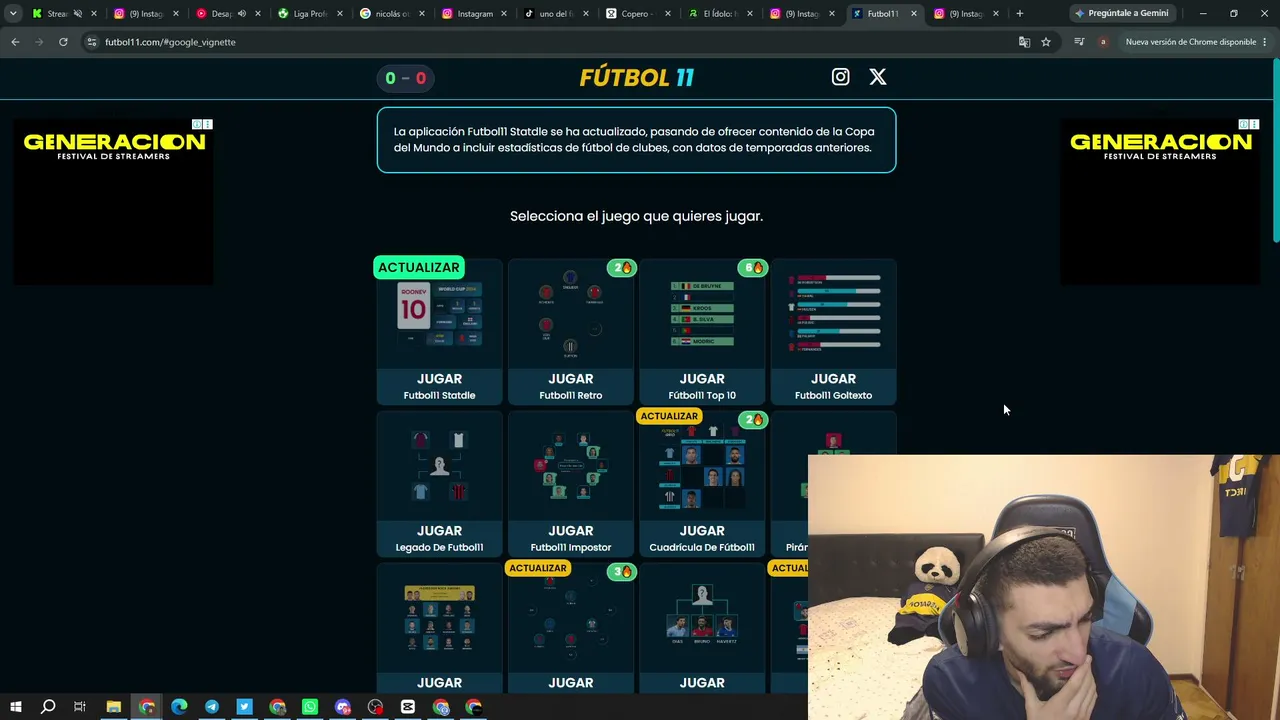Viewport: 1280px width, 720px height.
Task: Focus the address bar showing futbol11.com
Action: tap(550, 42)
